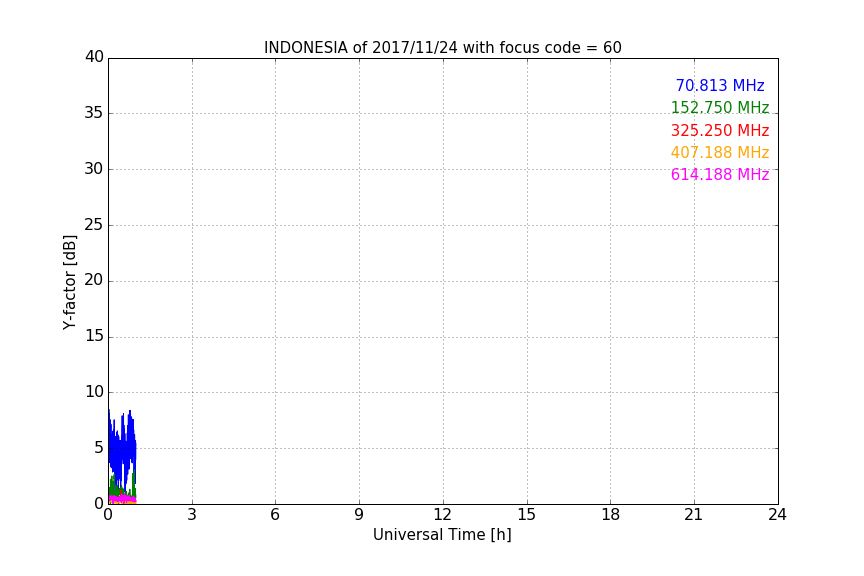864x576 pixels.
Task: Click the x-axis tick label 24
Action: (777, 515)
